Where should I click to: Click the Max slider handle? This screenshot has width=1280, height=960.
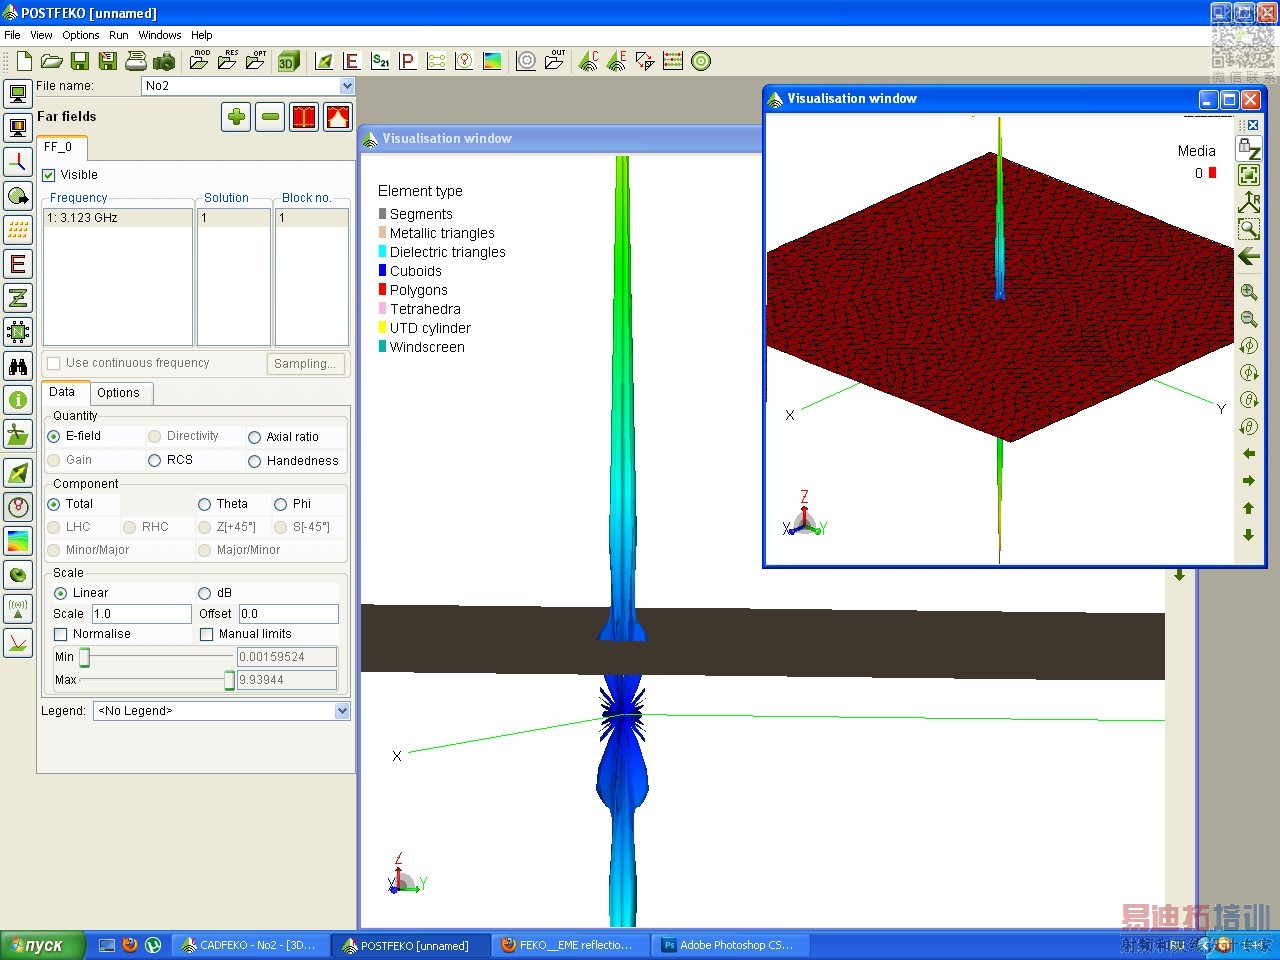click(x=229, y=680)
